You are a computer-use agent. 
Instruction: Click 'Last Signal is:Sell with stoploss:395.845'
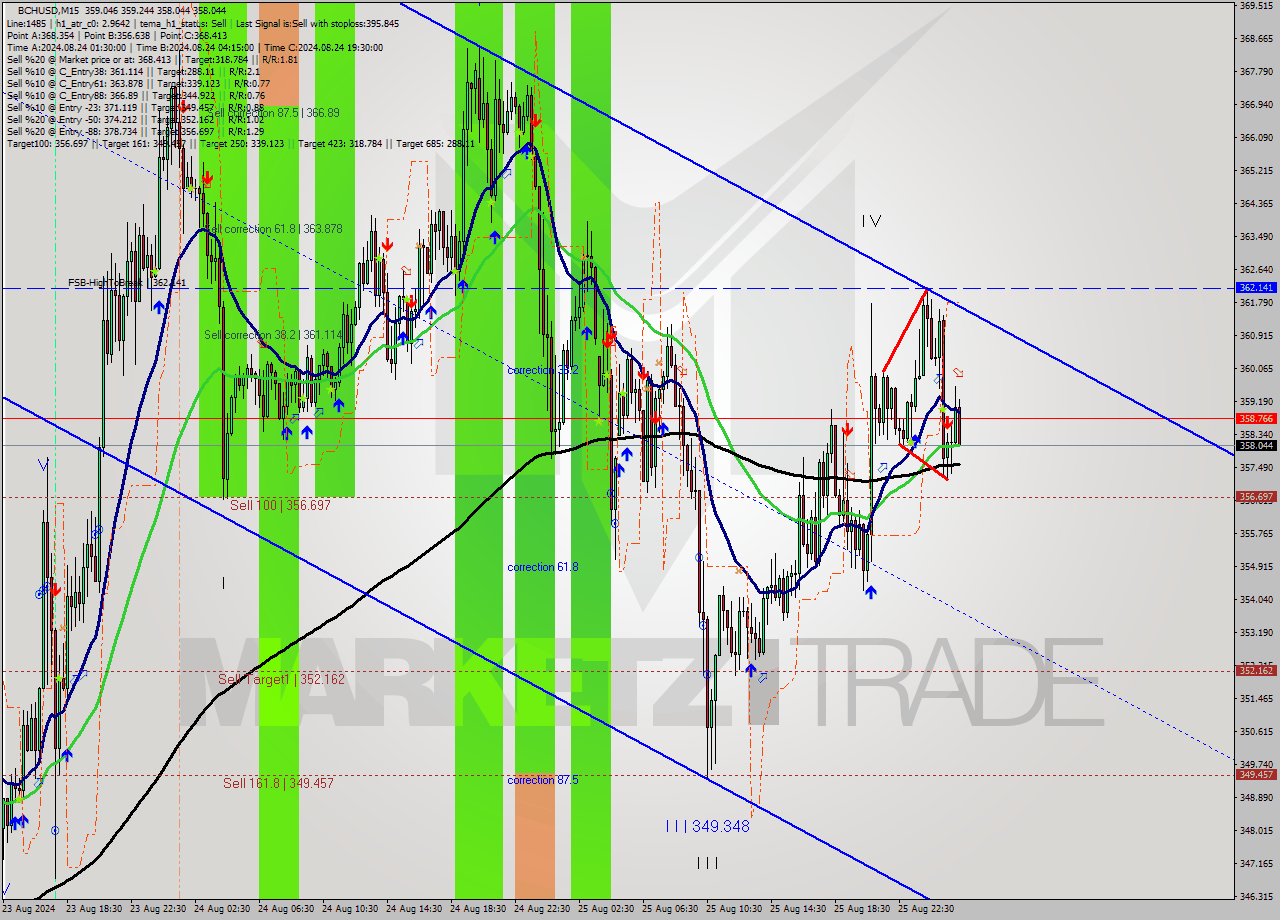pos(316,23)
